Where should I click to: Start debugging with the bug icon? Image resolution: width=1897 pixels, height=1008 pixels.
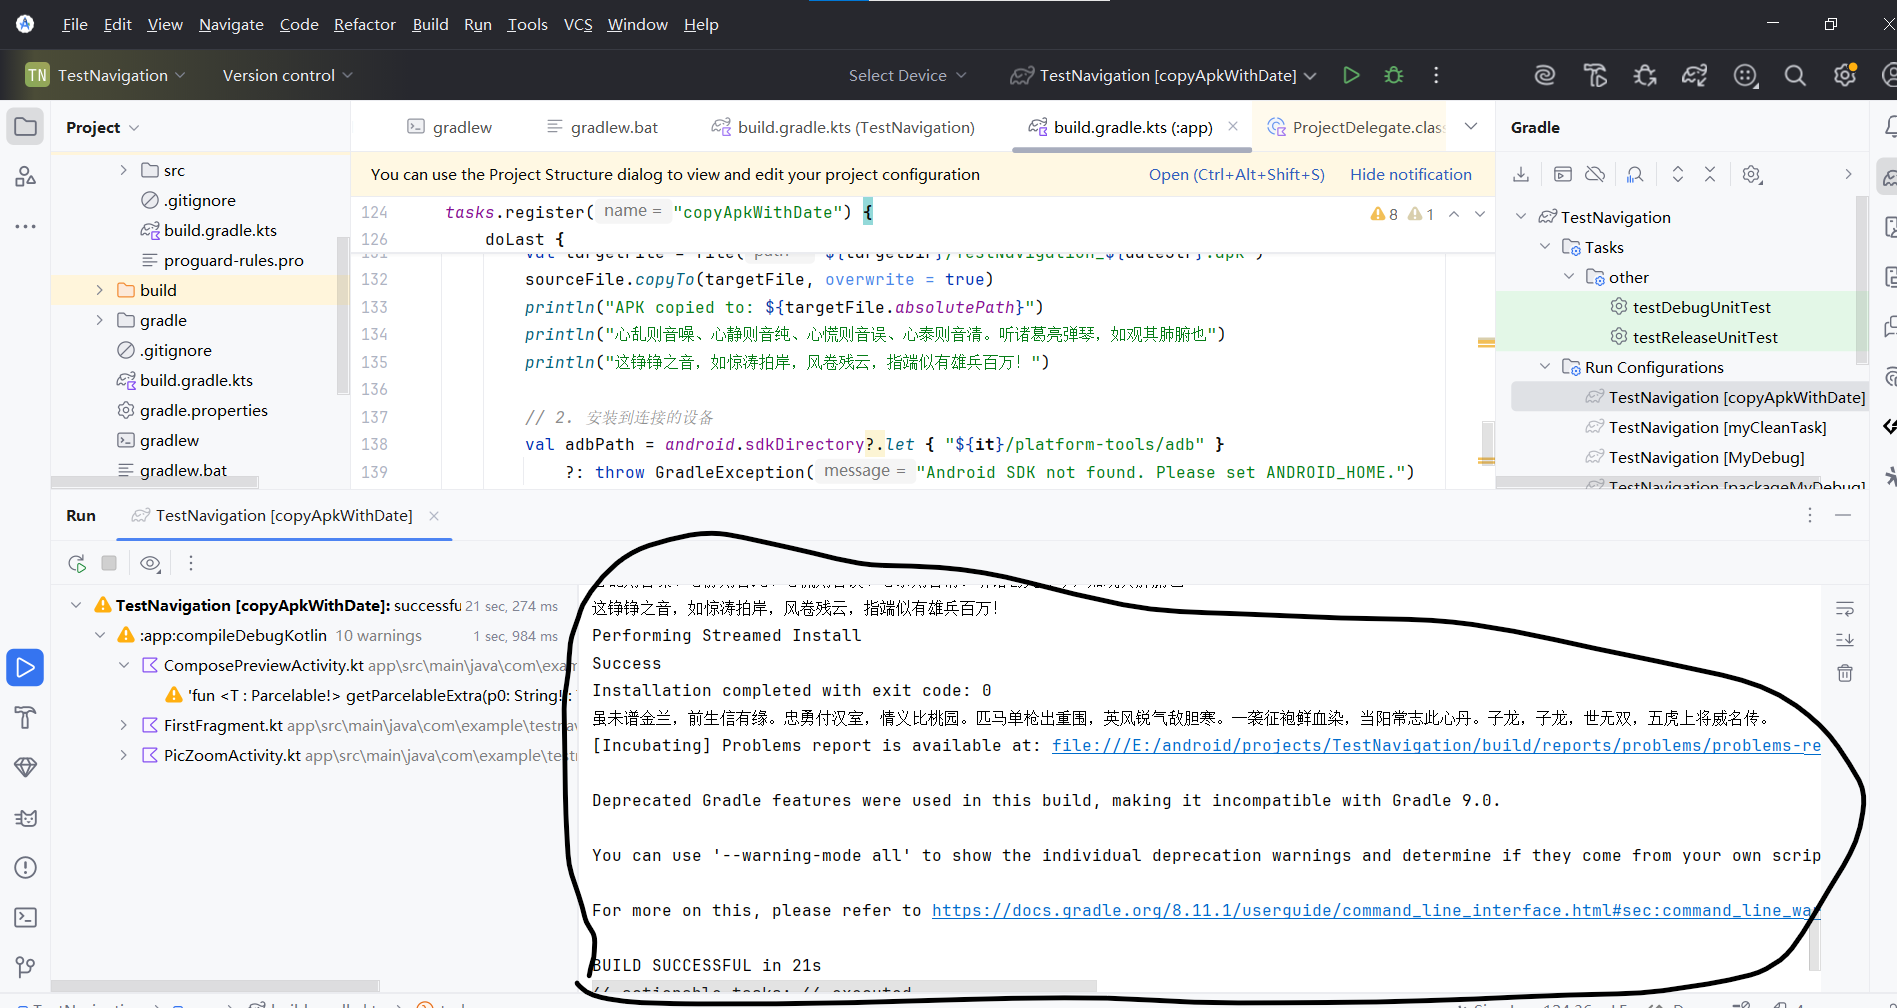coord(1394,75)
